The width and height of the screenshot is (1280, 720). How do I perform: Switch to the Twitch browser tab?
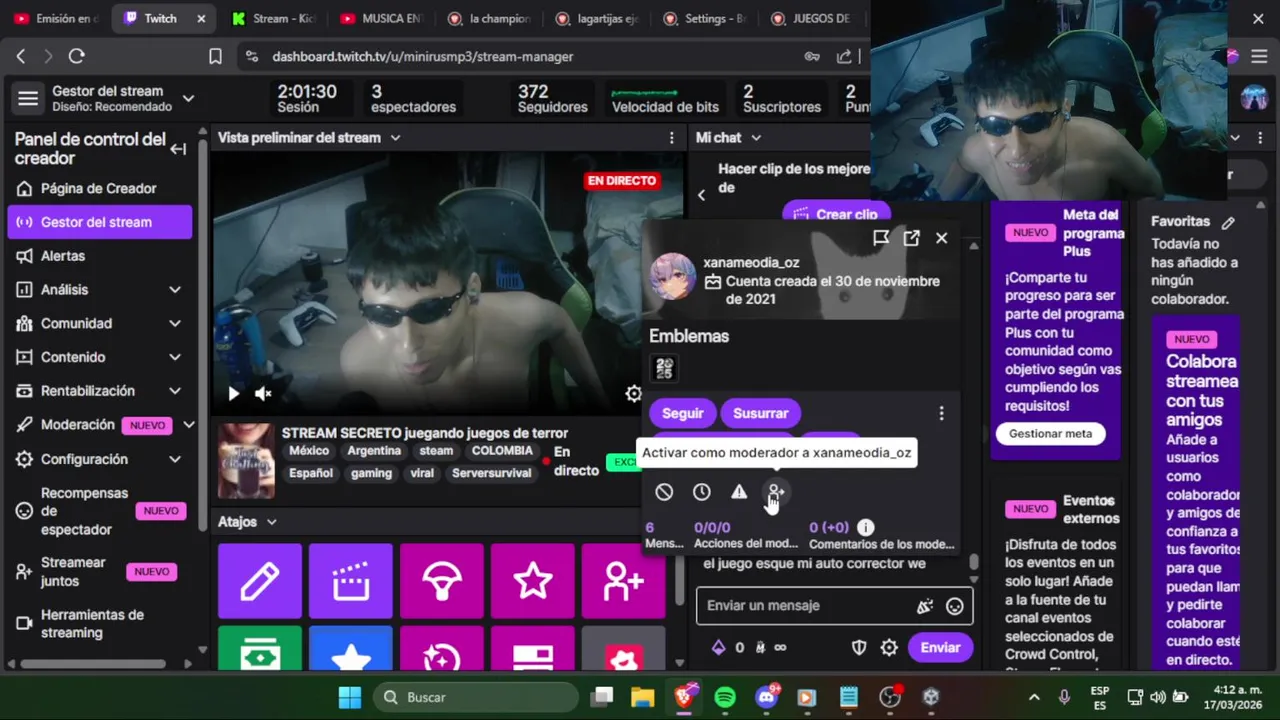click(162, 18)
